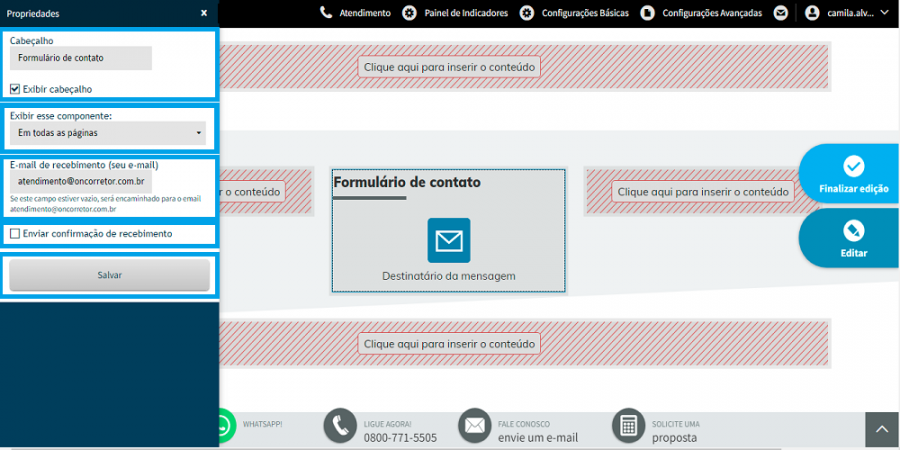Enable Enviar confirmação de recebimento checkbox
900x450 pixels.
[15, 234]
